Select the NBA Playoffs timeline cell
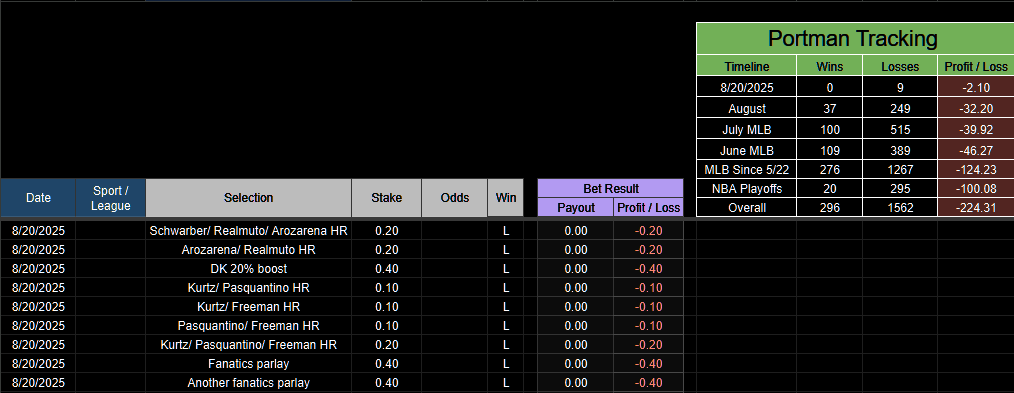Image resolution: width=1014 pixels, height=393 pixels. (x=747, y=189)
